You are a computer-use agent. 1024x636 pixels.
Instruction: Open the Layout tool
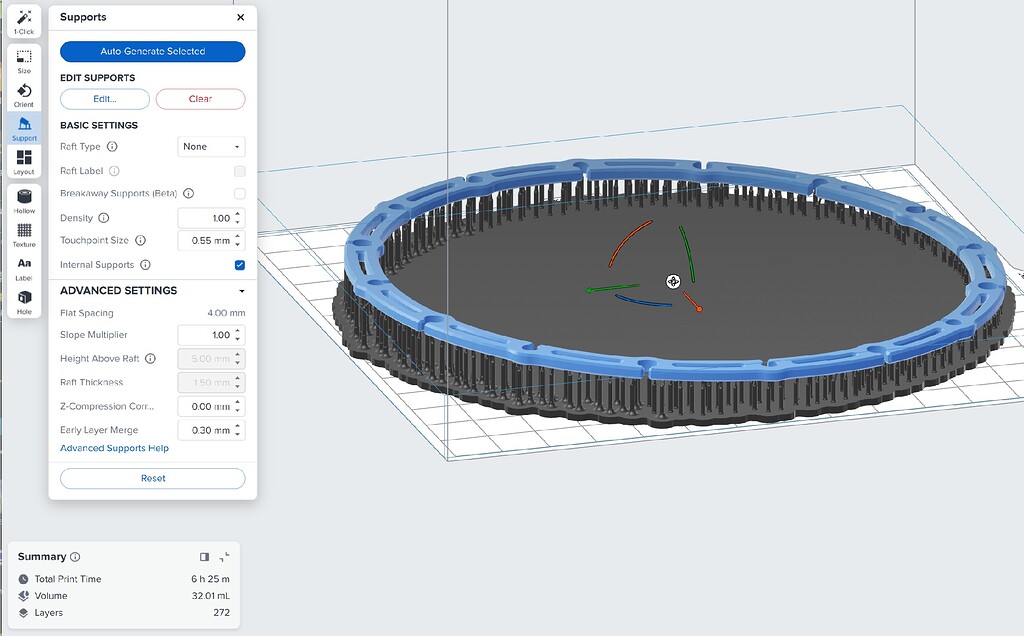[23, 160]
